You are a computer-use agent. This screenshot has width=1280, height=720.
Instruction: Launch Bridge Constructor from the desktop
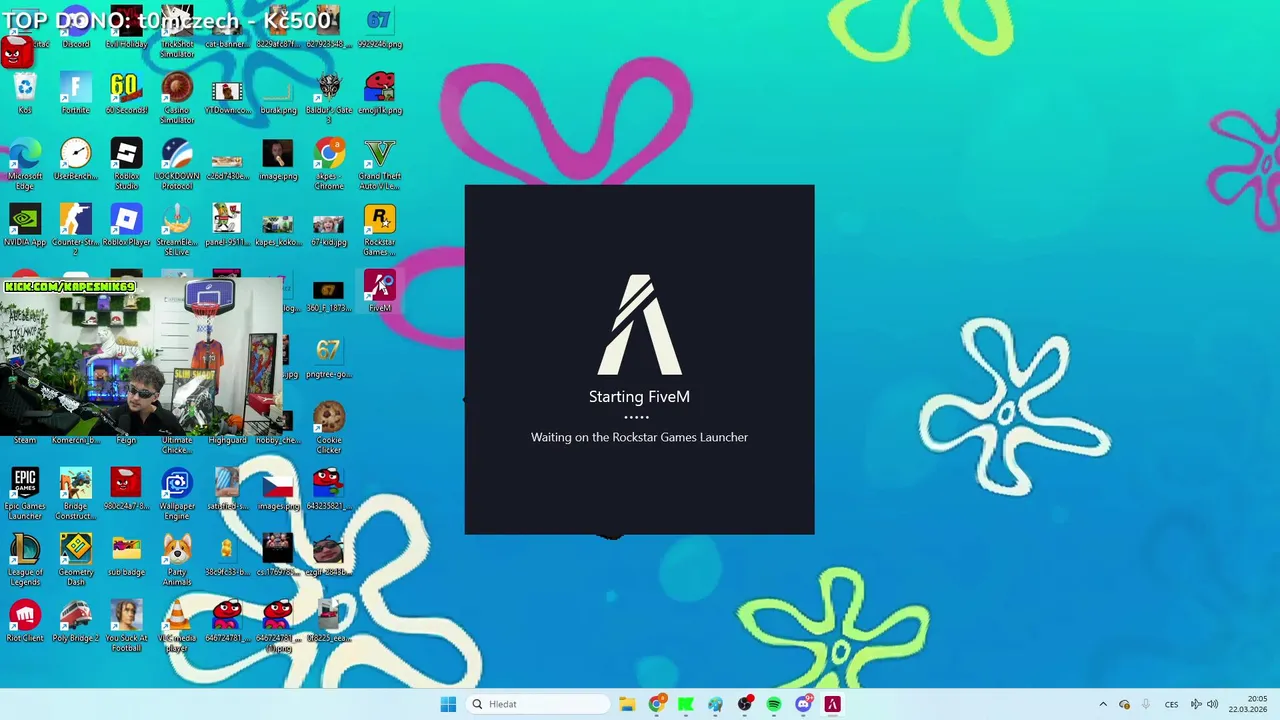pyautogui.click(x=76, y=494)
